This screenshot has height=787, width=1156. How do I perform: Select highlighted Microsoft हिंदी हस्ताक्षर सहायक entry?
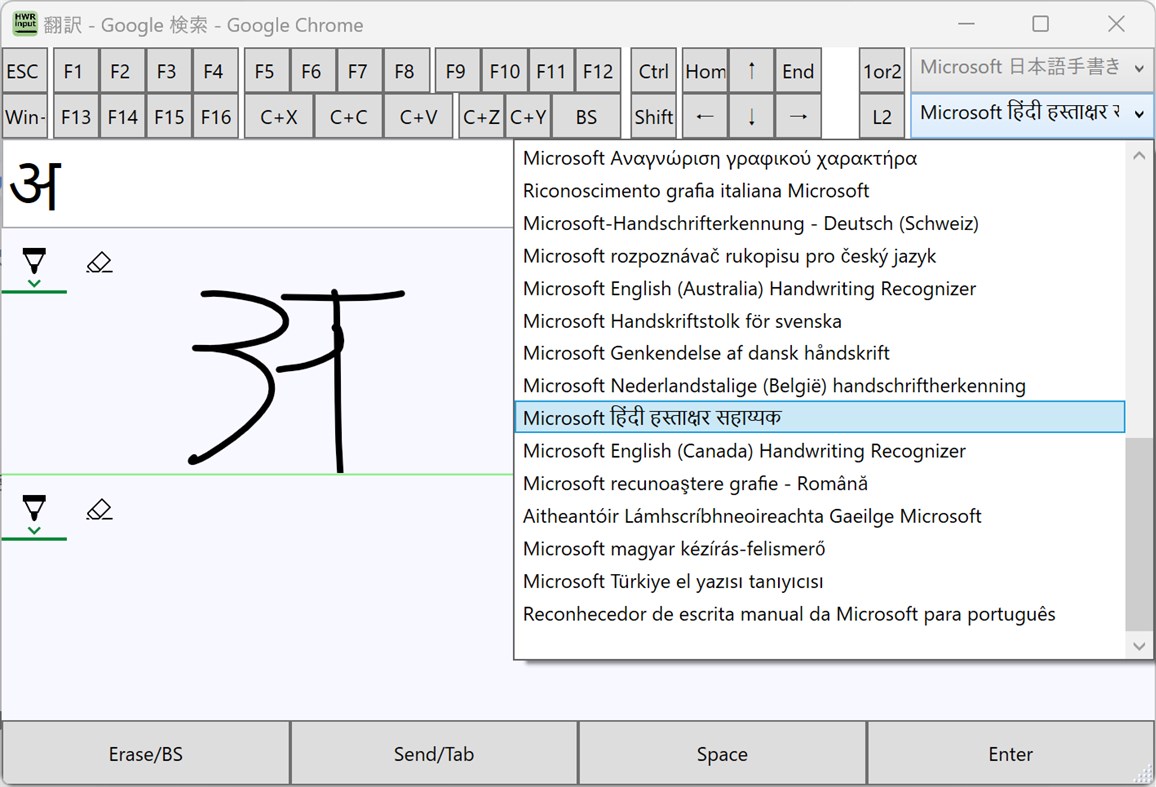819,417
